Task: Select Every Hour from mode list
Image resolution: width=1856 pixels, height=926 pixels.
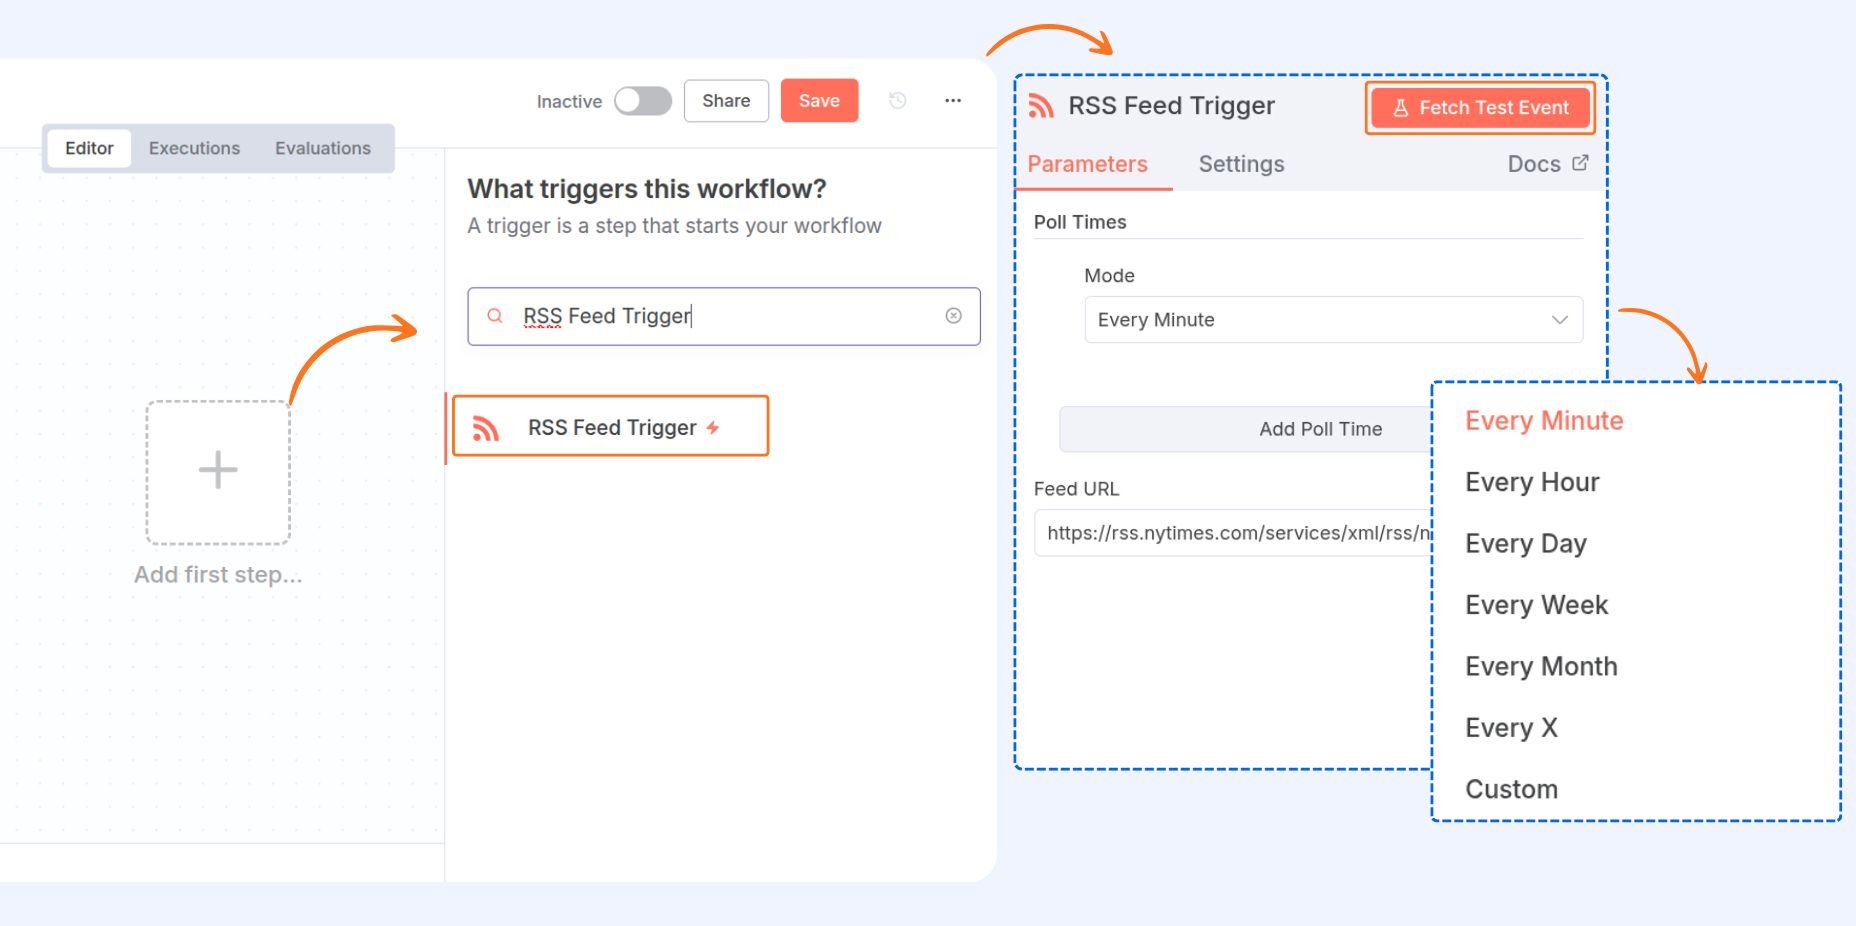Action: tap(1531, 482)
